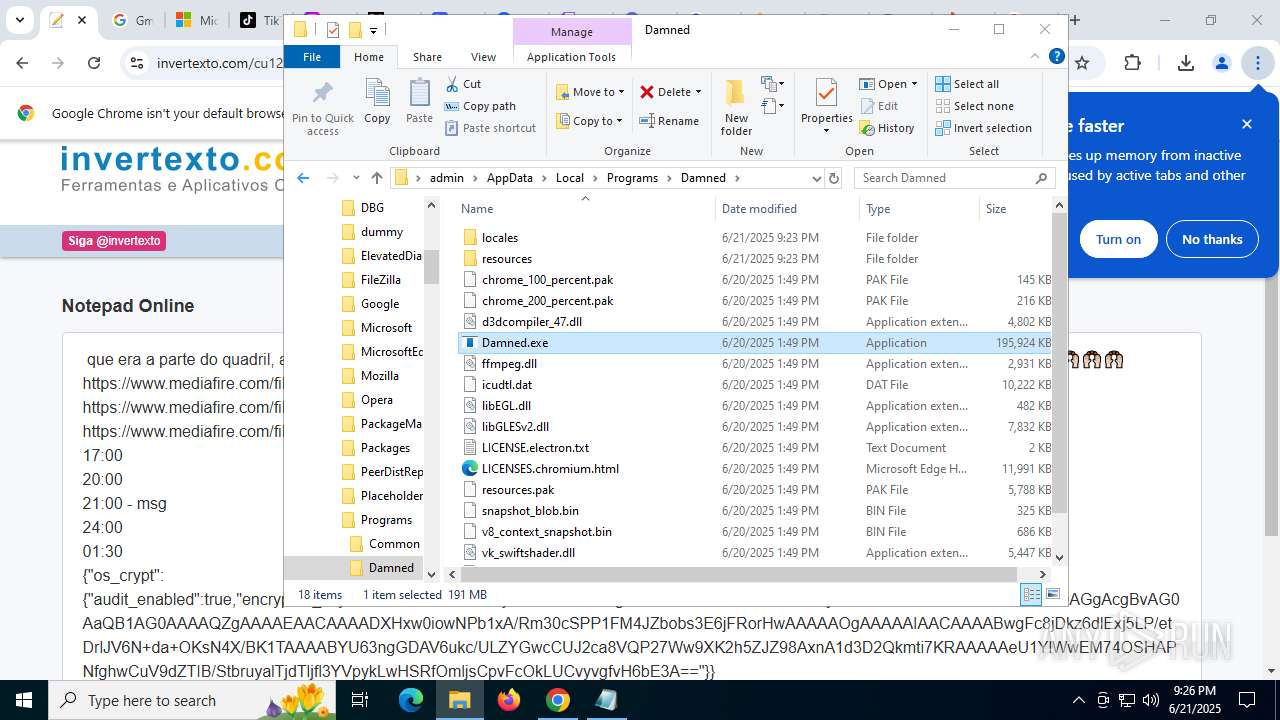
Task: Click Copy path command
Action: point(480,106)
